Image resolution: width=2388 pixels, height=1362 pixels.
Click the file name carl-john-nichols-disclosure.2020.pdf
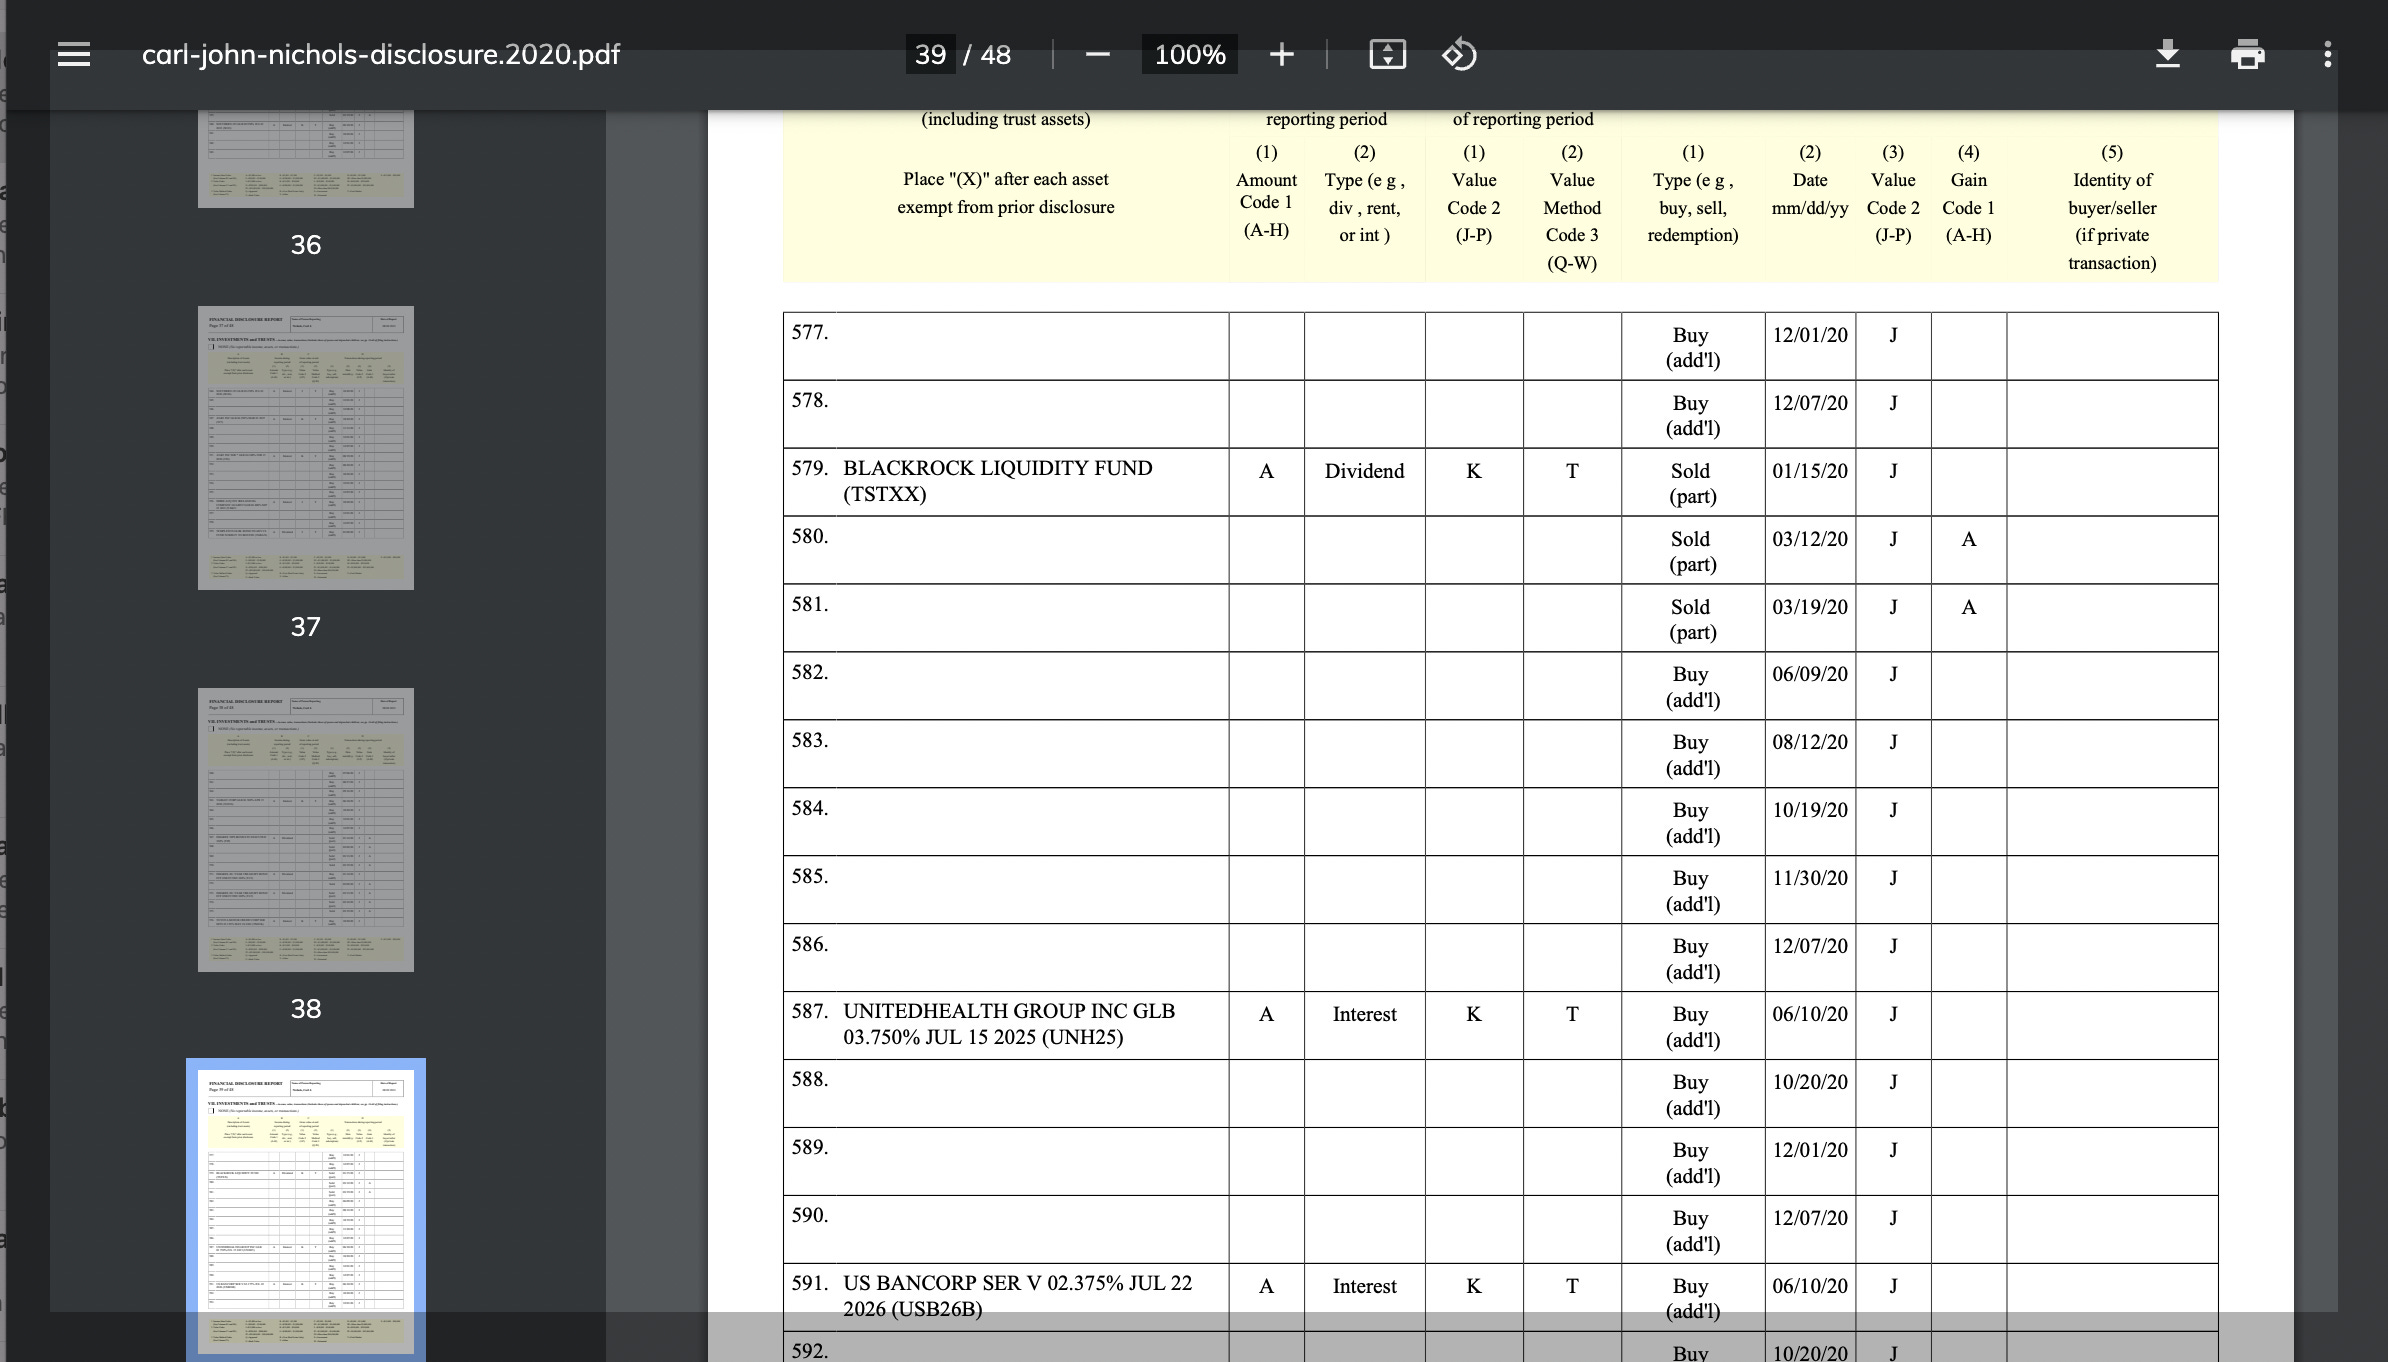click(381, 54)
